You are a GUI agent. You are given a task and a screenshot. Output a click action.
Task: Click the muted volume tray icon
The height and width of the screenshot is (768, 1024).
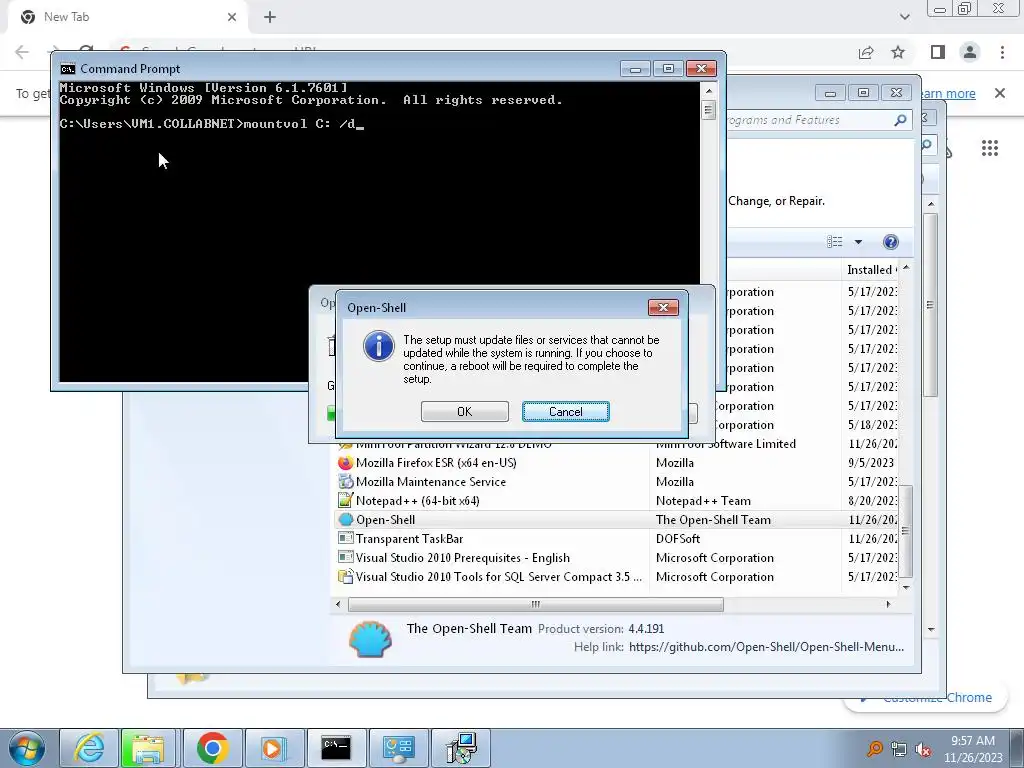pos(923,750)
